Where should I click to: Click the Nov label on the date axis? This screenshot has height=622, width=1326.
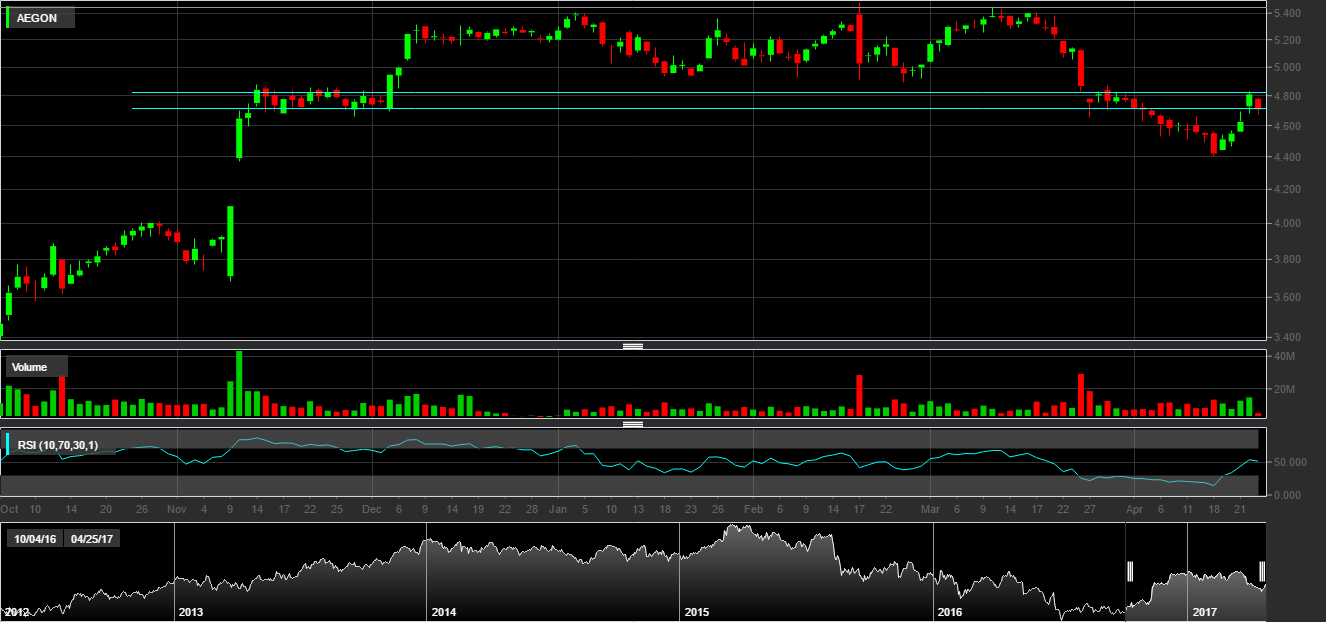pyautogui.click(x=177, y=509)
